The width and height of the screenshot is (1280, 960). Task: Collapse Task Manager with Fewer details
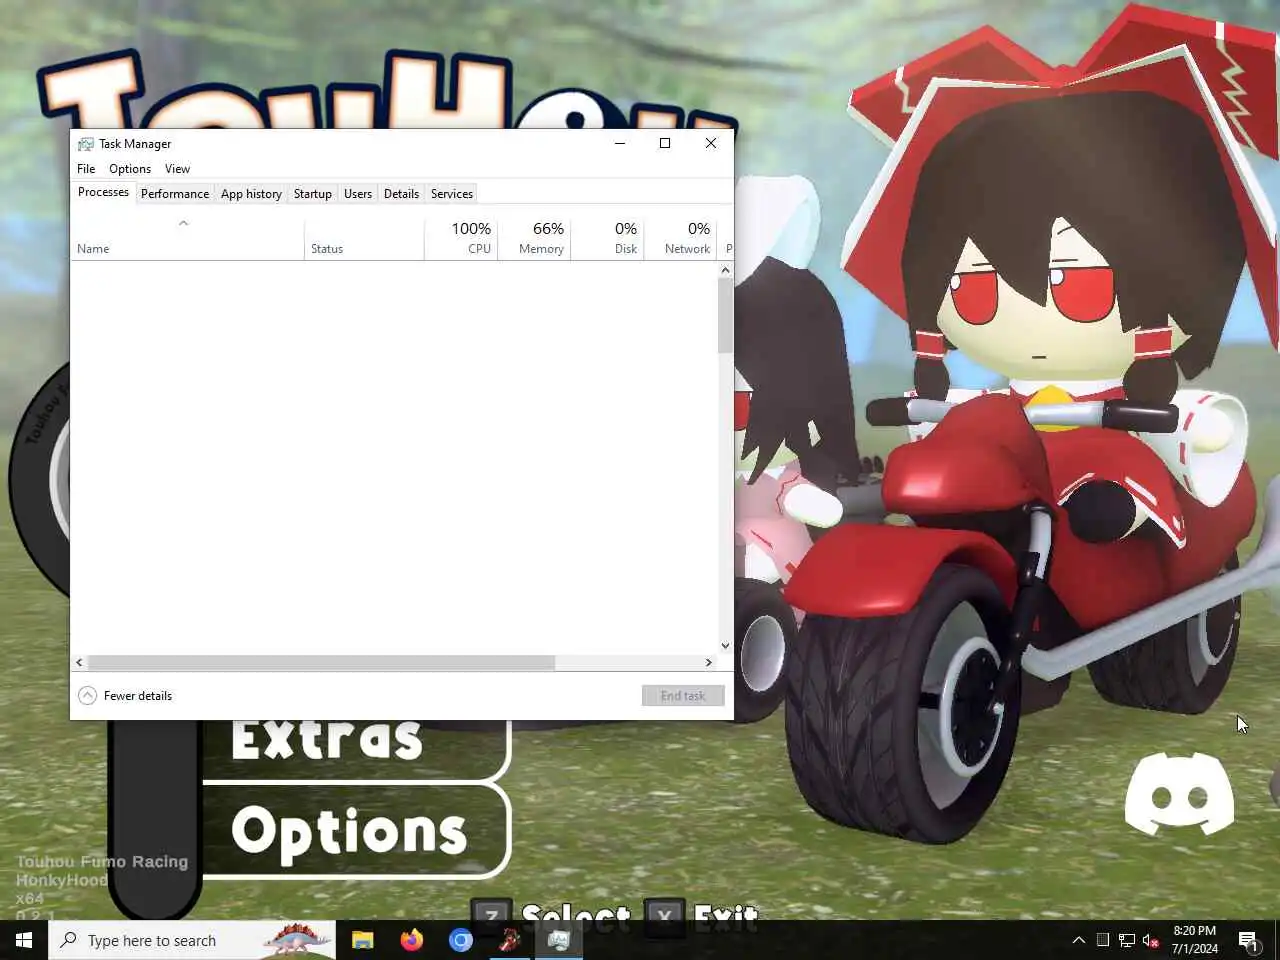click(125, 696)
